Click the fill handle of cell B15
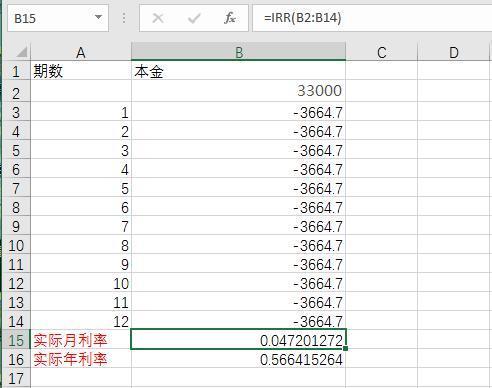Screen dimensions: 492x388 [x=345, y=349]
